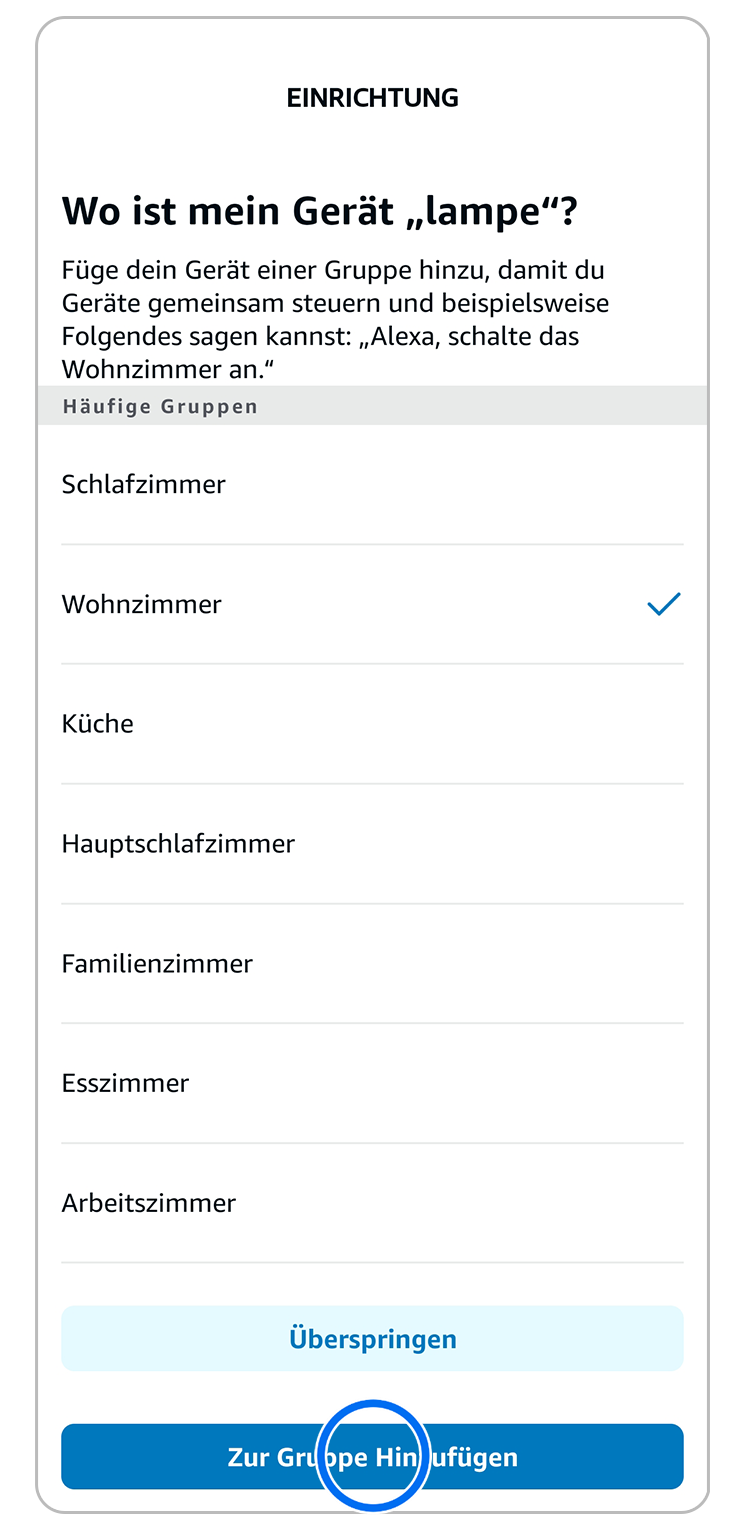Pick Küche as the device group
The image size is (745, 1530).
coord(98,724)
